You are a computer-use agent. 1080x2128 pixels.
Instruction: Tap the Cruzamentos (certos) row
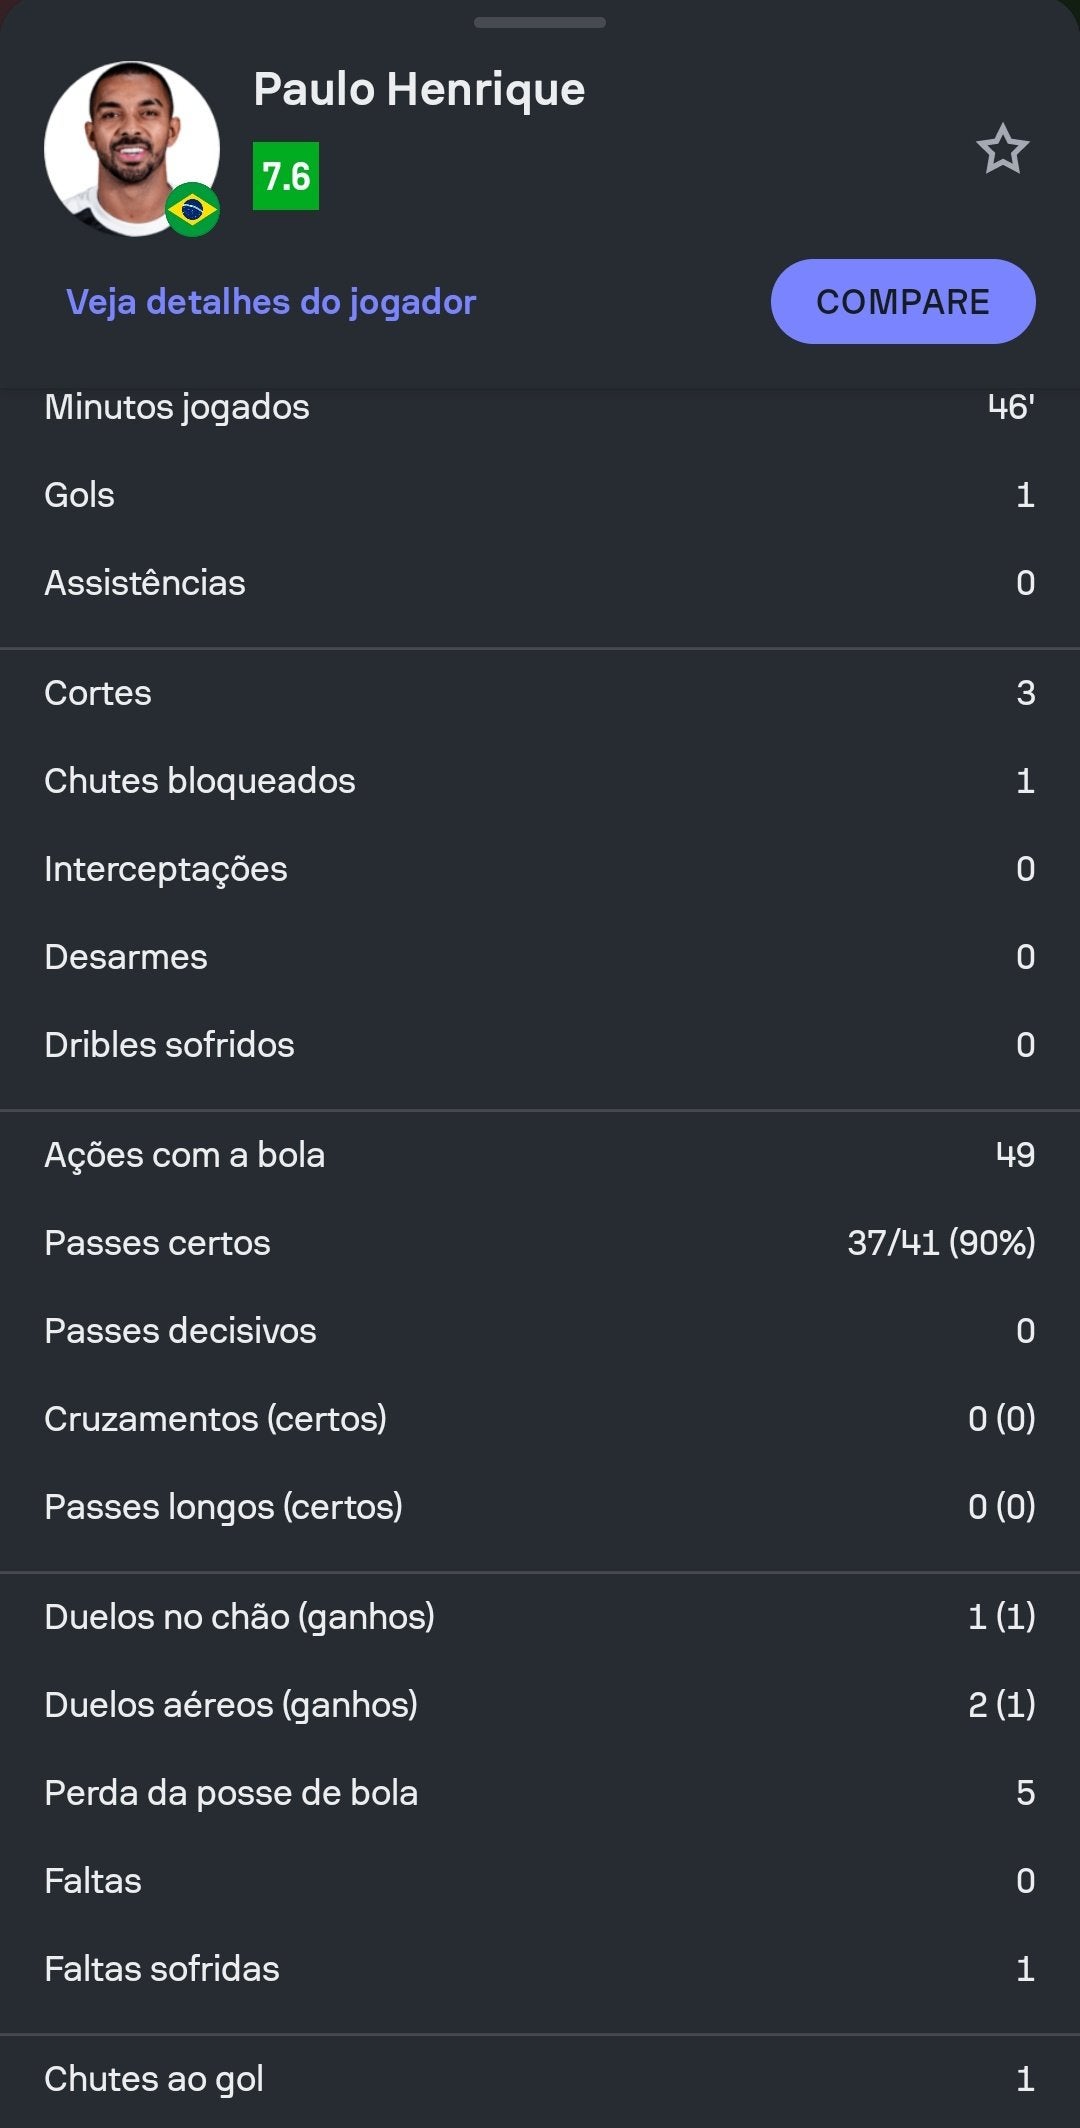click(x=540, y=1419)
